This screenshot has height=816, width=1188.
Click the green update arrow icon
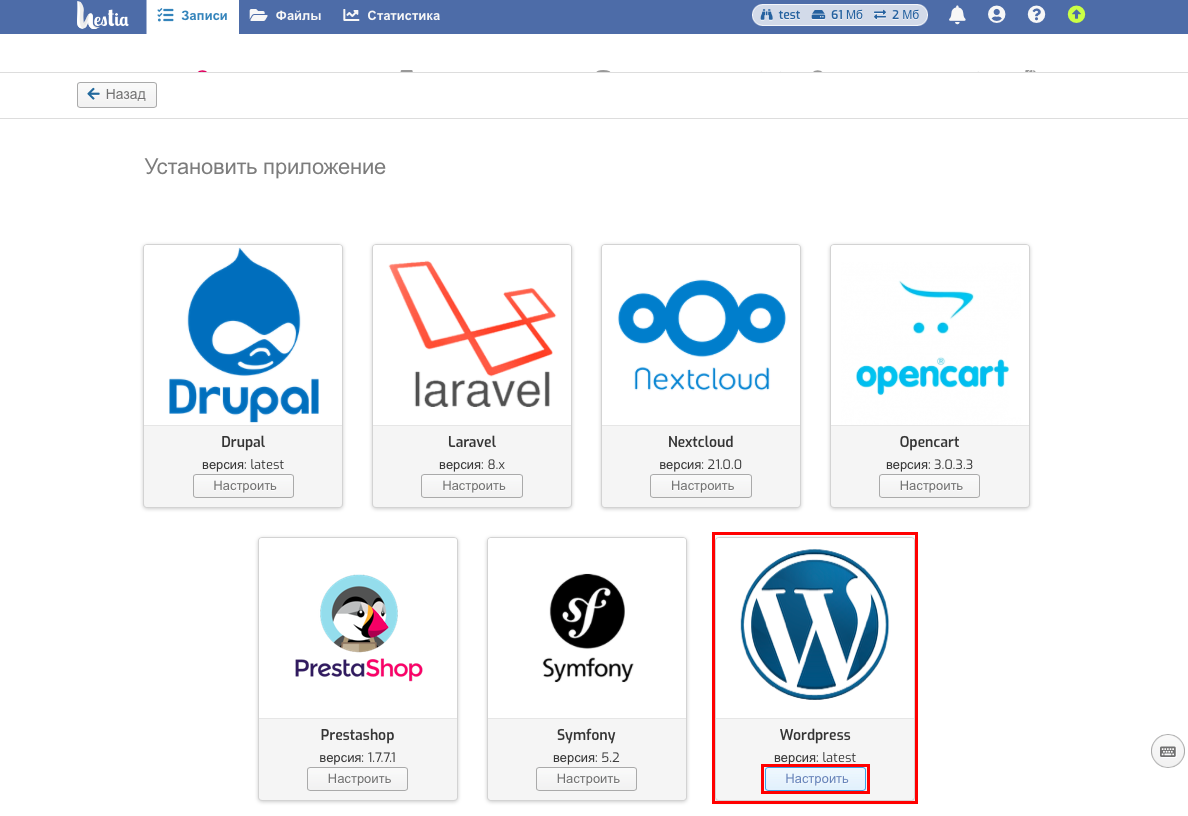1076,14
